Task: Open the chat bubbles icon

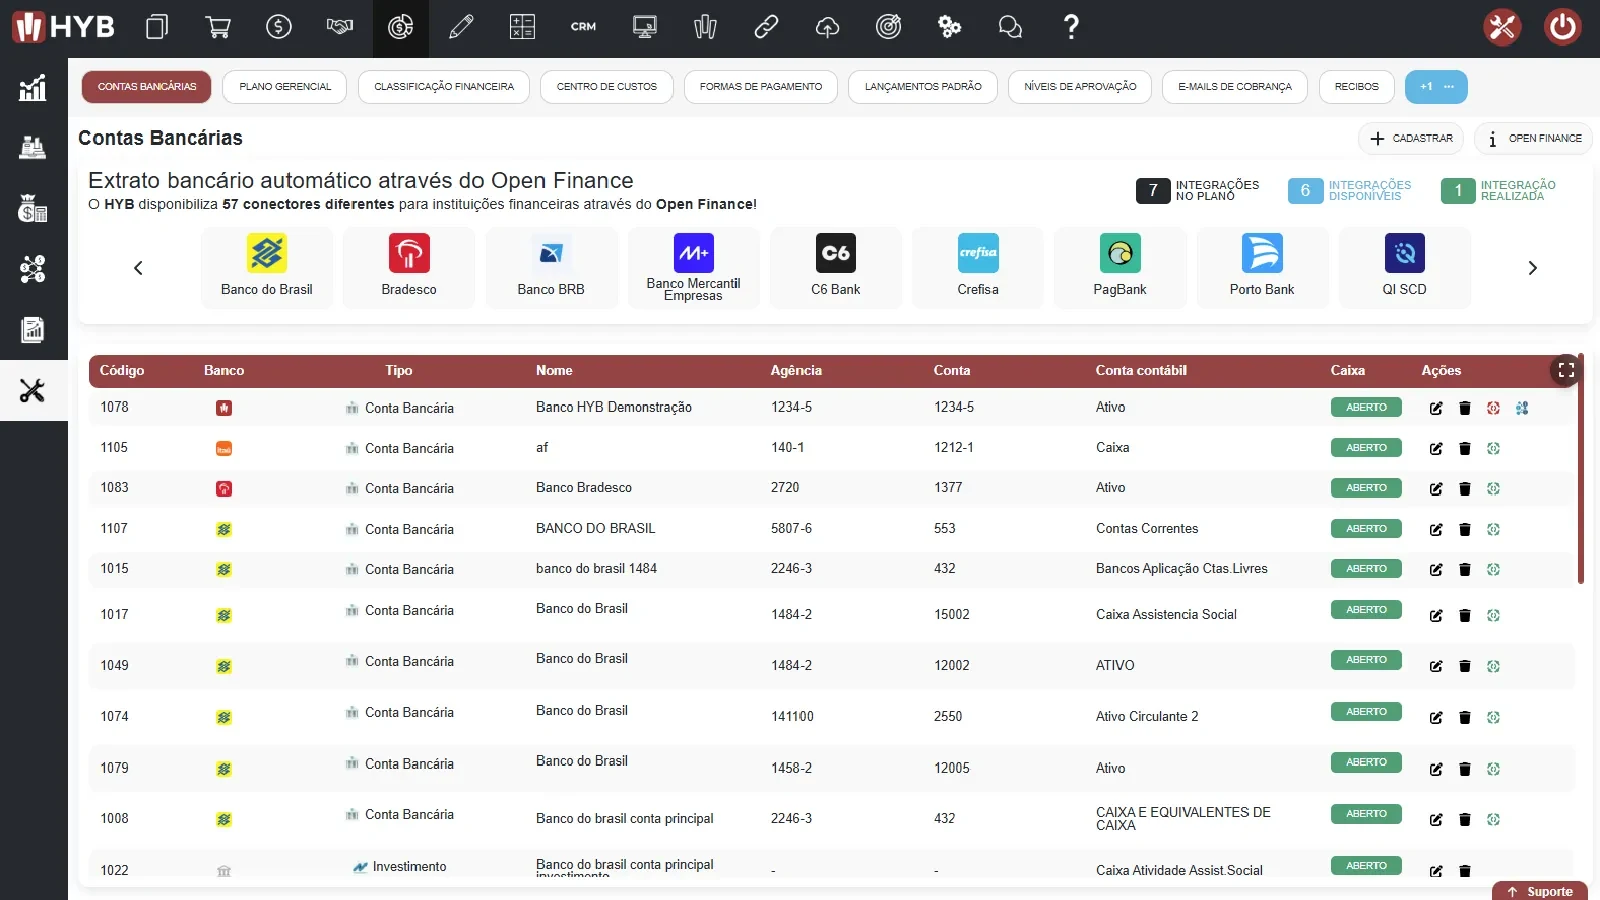Action: pos(1010,27)
